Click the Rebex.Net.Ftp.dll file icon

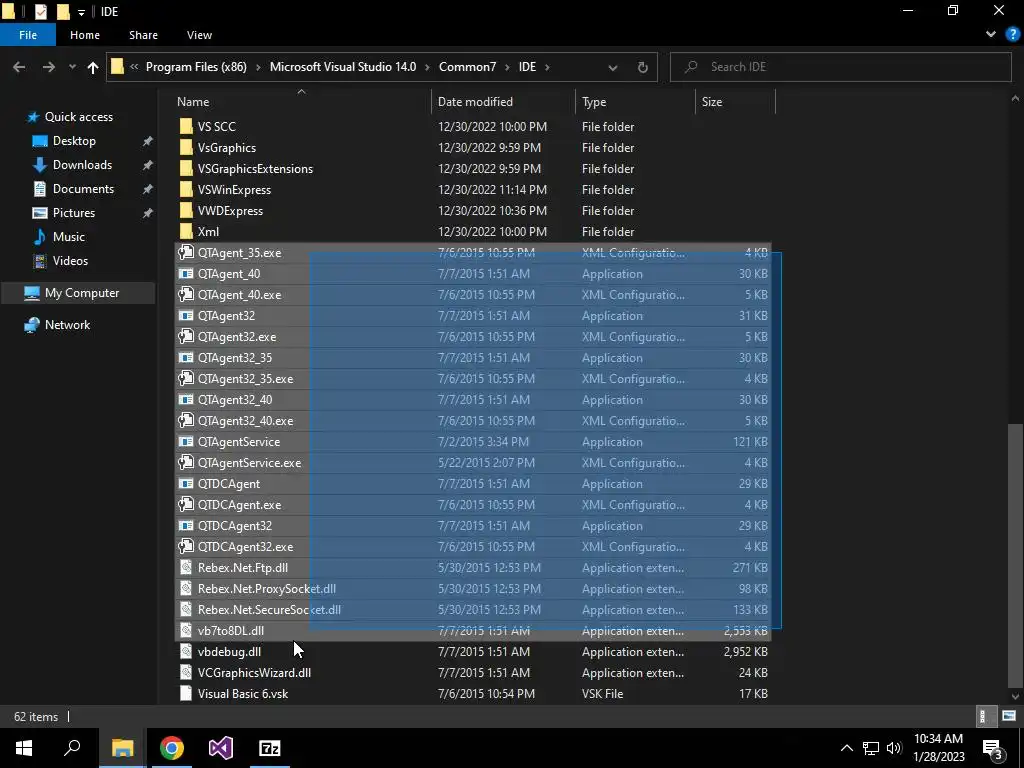click(x=186, y=568)
